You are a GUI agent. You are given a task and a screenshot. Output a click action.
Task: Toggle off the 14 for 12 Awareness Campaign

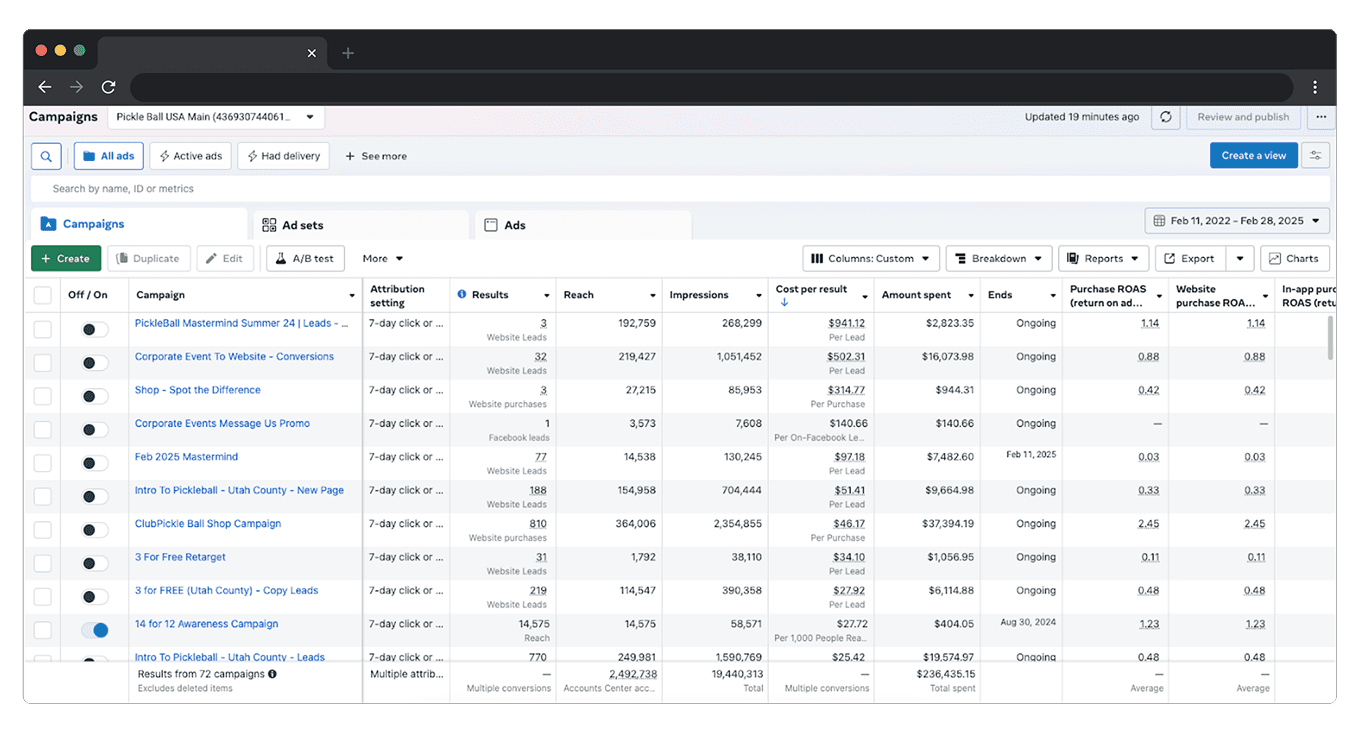95,630
